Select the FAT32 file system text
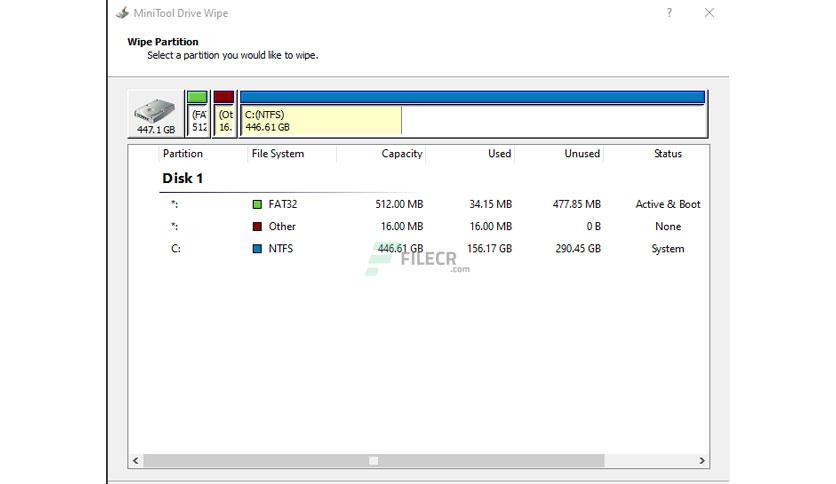Viewport: 836px width, 484px height. tap(283, 204)
